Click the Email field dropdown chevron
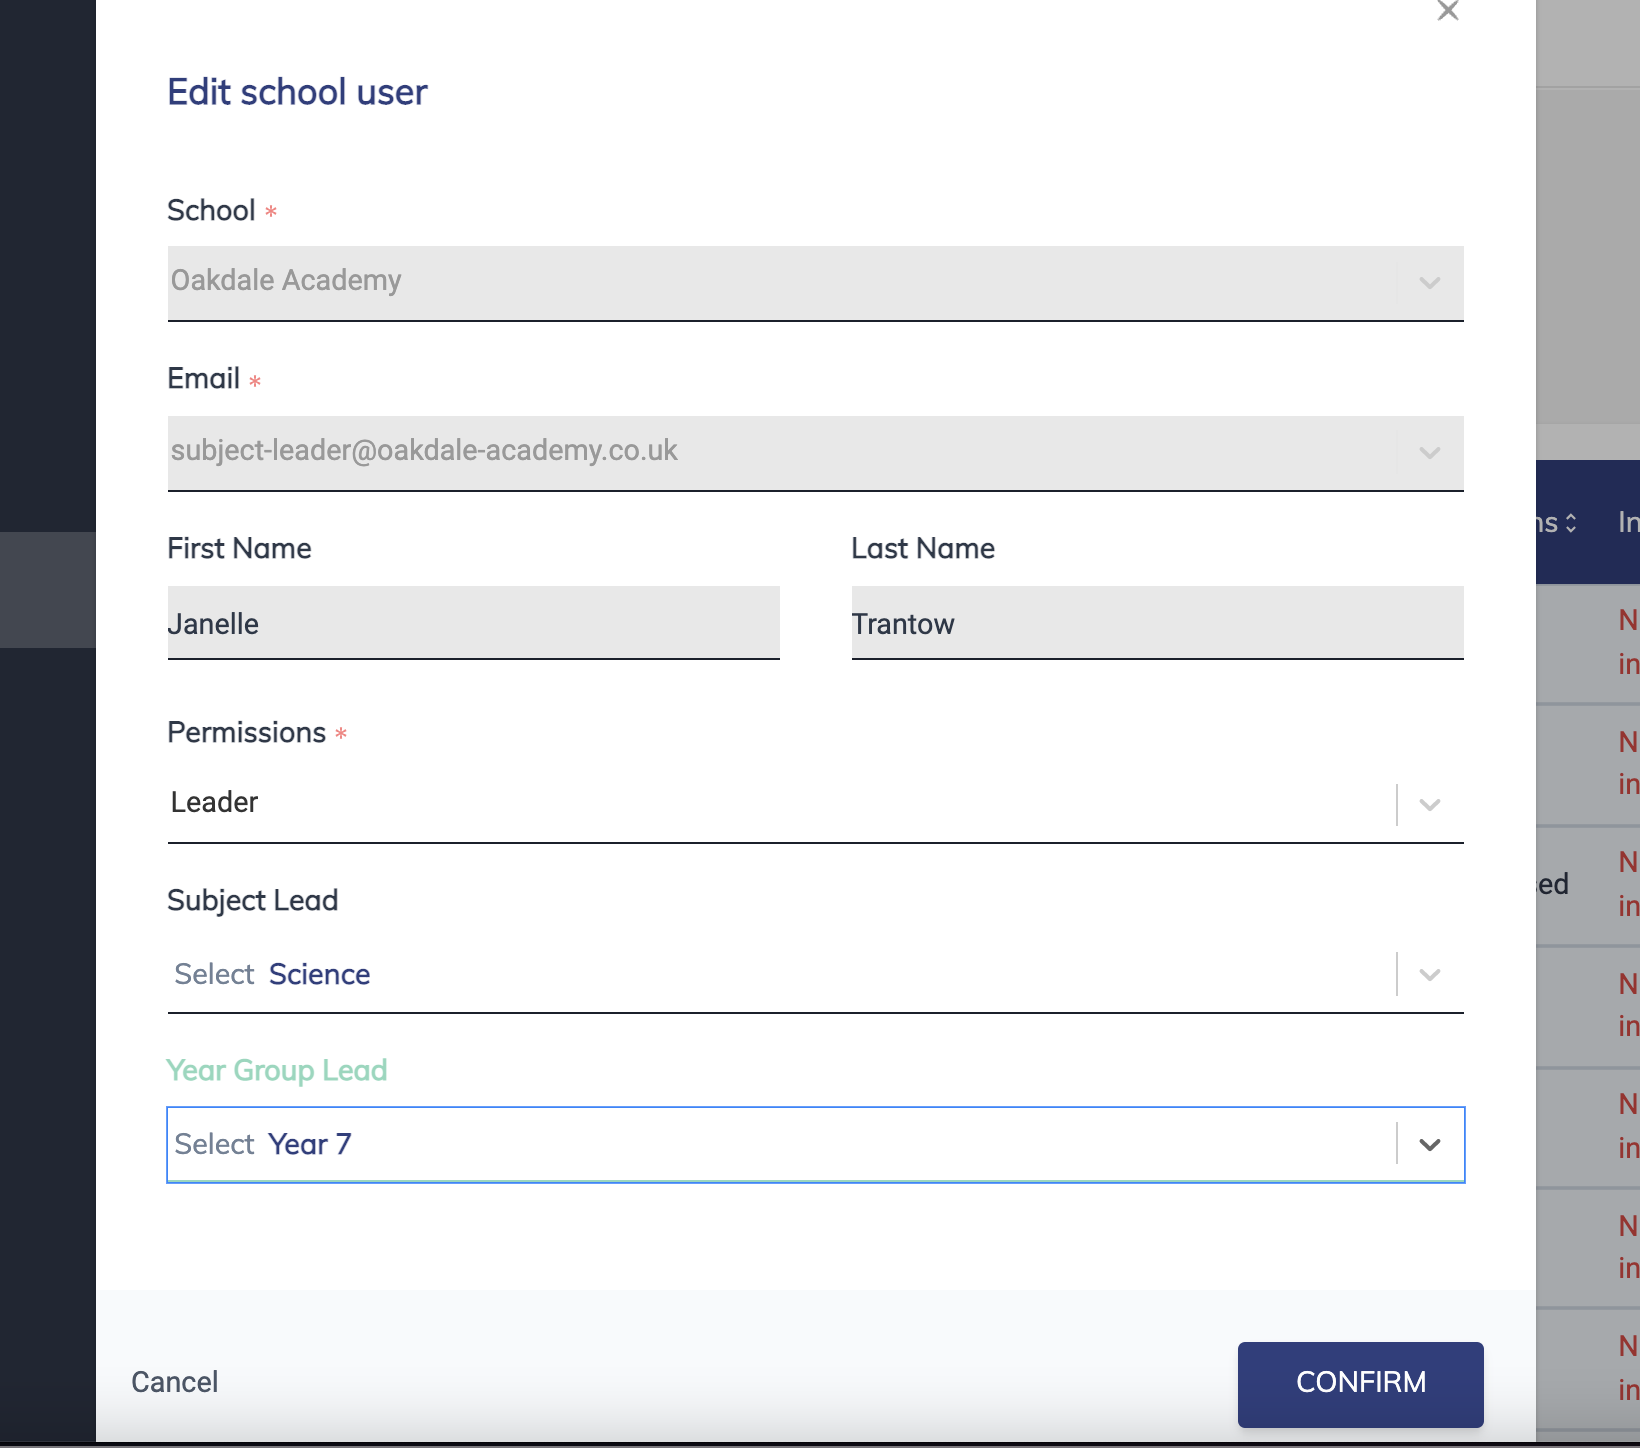This screenshot has height=1448, width=1640. coord(1428,453)
